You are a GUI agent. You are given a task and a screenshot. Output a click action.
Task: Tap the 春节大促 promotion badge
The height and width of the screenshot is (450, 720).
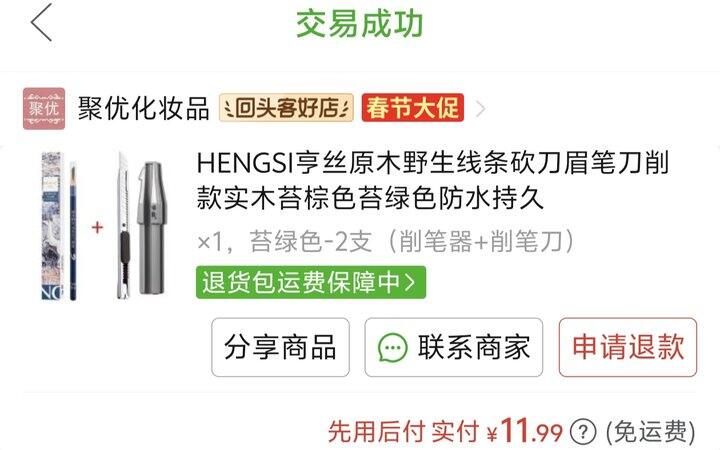pos(413,108)
